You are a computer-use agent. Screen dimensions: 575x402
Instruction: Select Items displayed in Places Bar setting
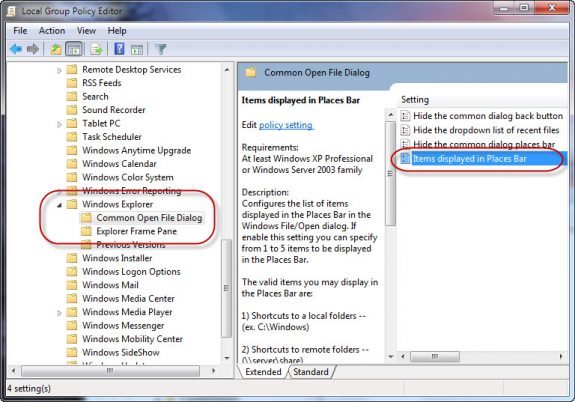coord(469,158)
